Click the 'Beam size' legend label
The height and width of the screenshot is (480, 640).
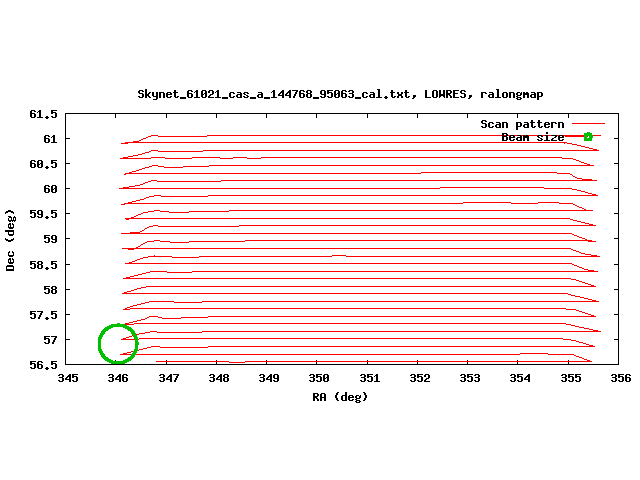click(x=533, y=137)
